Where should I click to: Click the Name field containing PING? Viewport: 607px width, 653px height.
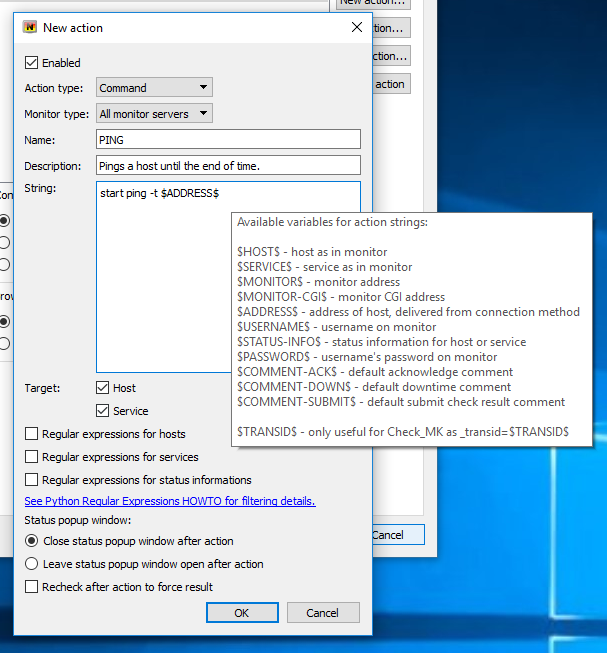pyautogui.click(x=228, y=140)
